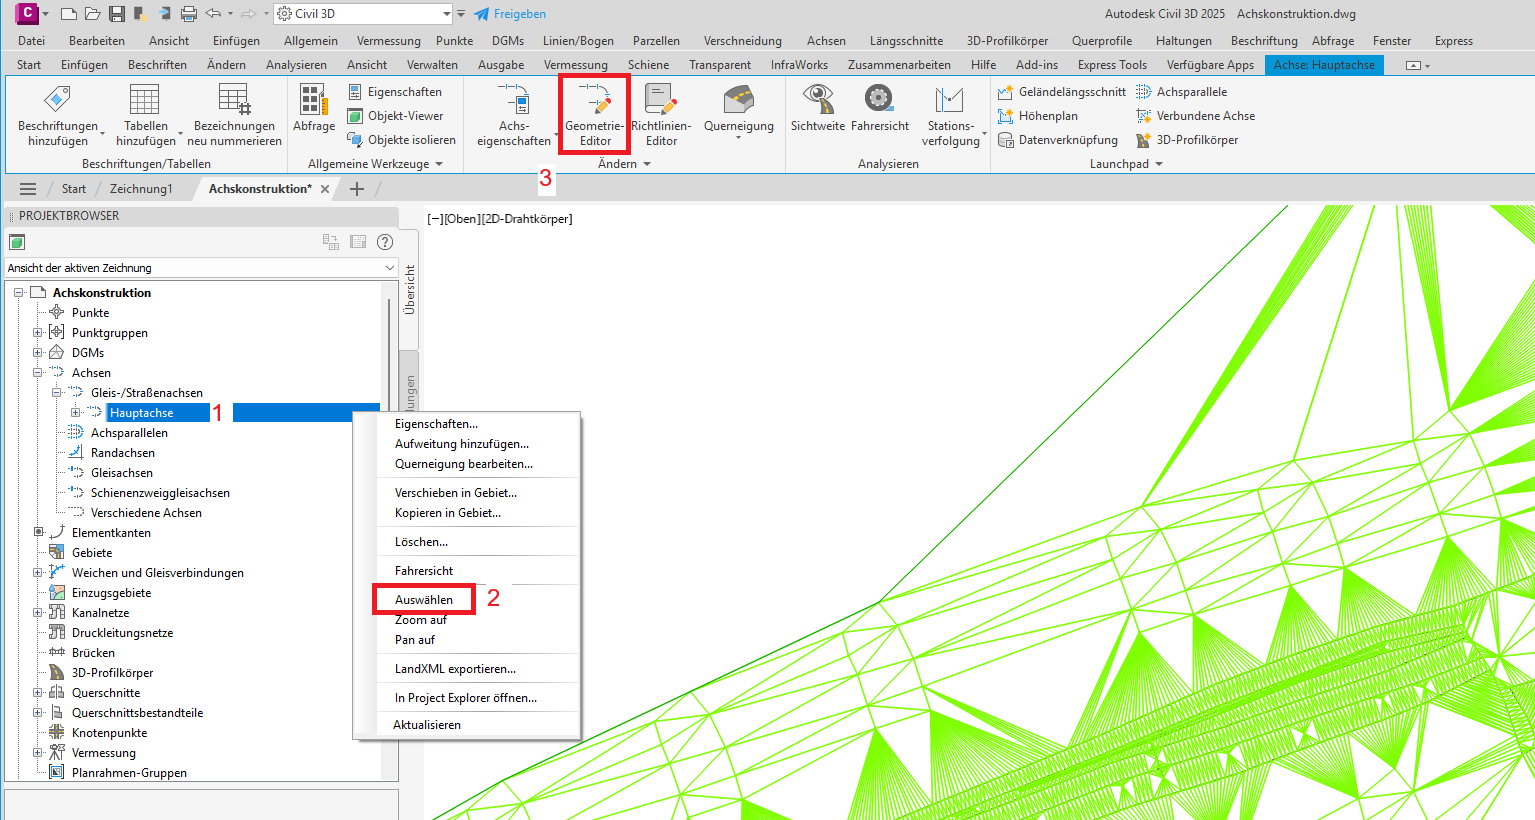
Task: Click the project browser help icon
Action: click(x=385, y=242)
